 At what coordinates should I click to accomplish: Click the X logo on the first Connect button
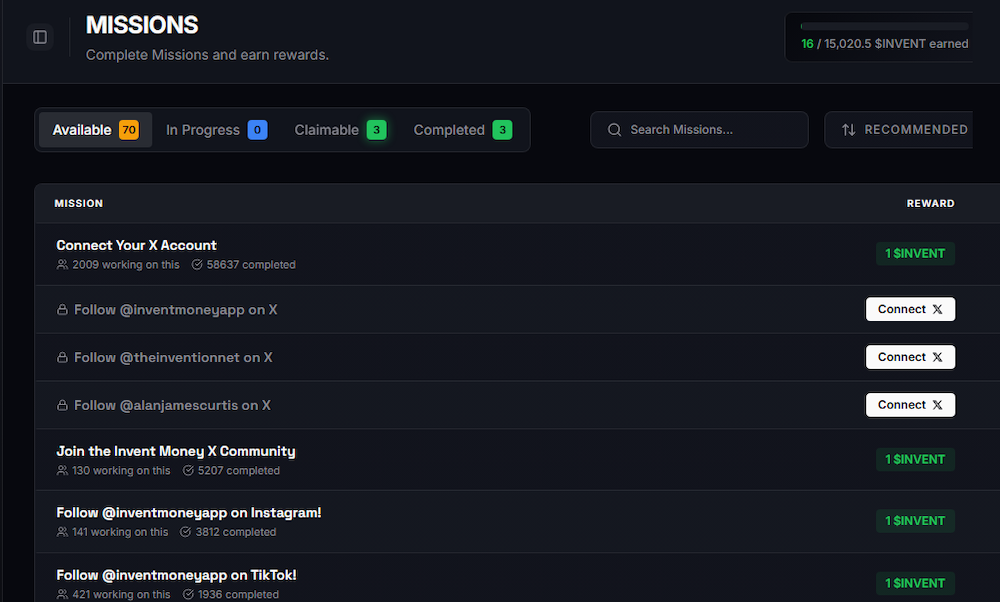click(x=936, y=309)
